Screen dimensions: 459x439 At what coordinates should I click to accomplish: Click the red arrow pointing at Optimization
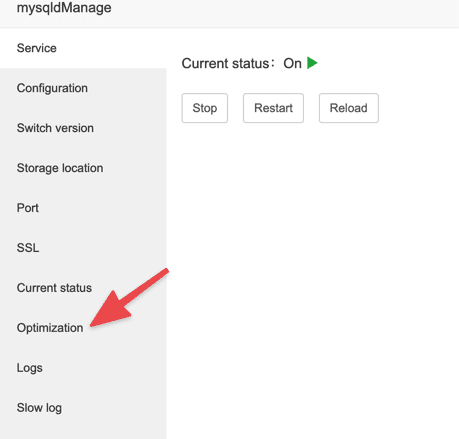(129, 298)
